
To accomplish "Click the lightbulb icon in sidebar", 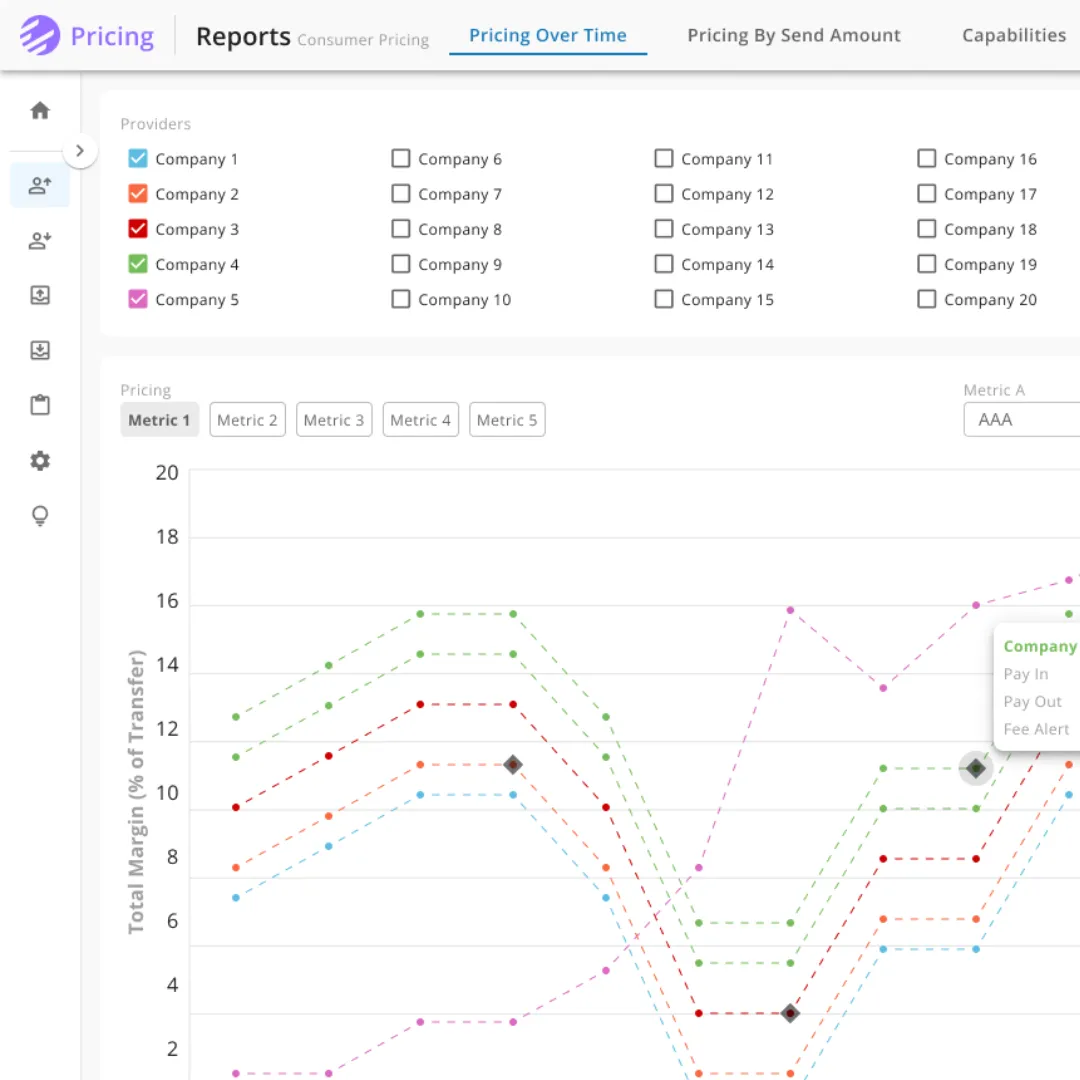I will tap(40, 516).
